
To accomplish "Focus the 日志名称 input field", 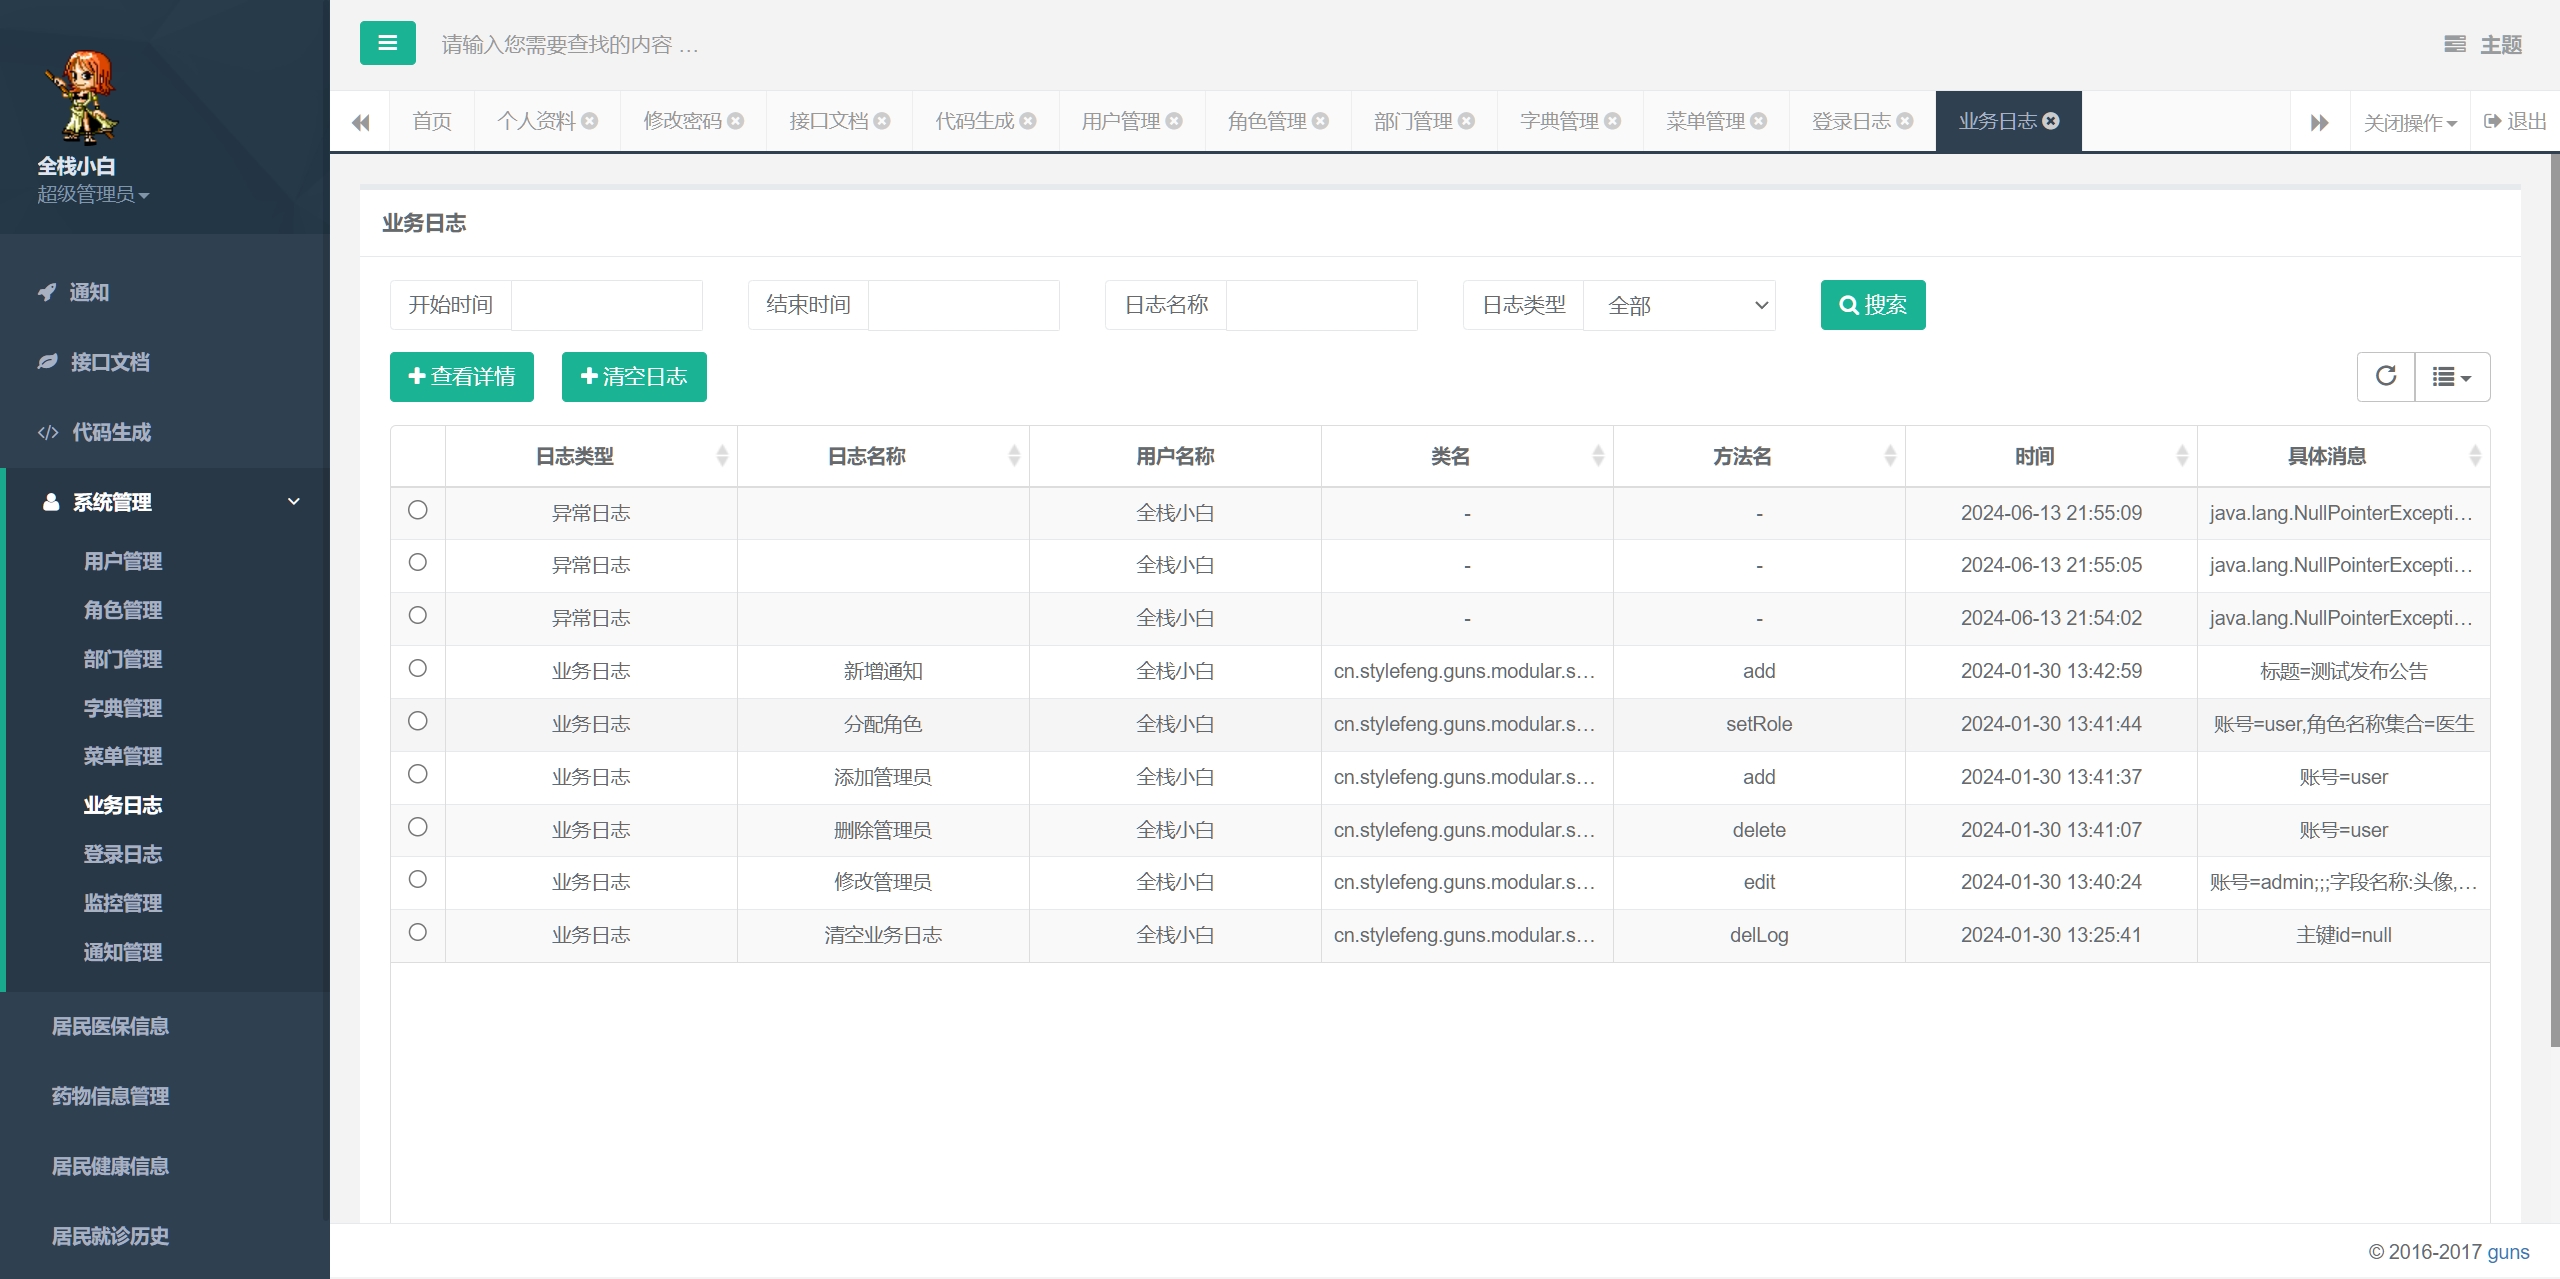I will point(1322,305).
